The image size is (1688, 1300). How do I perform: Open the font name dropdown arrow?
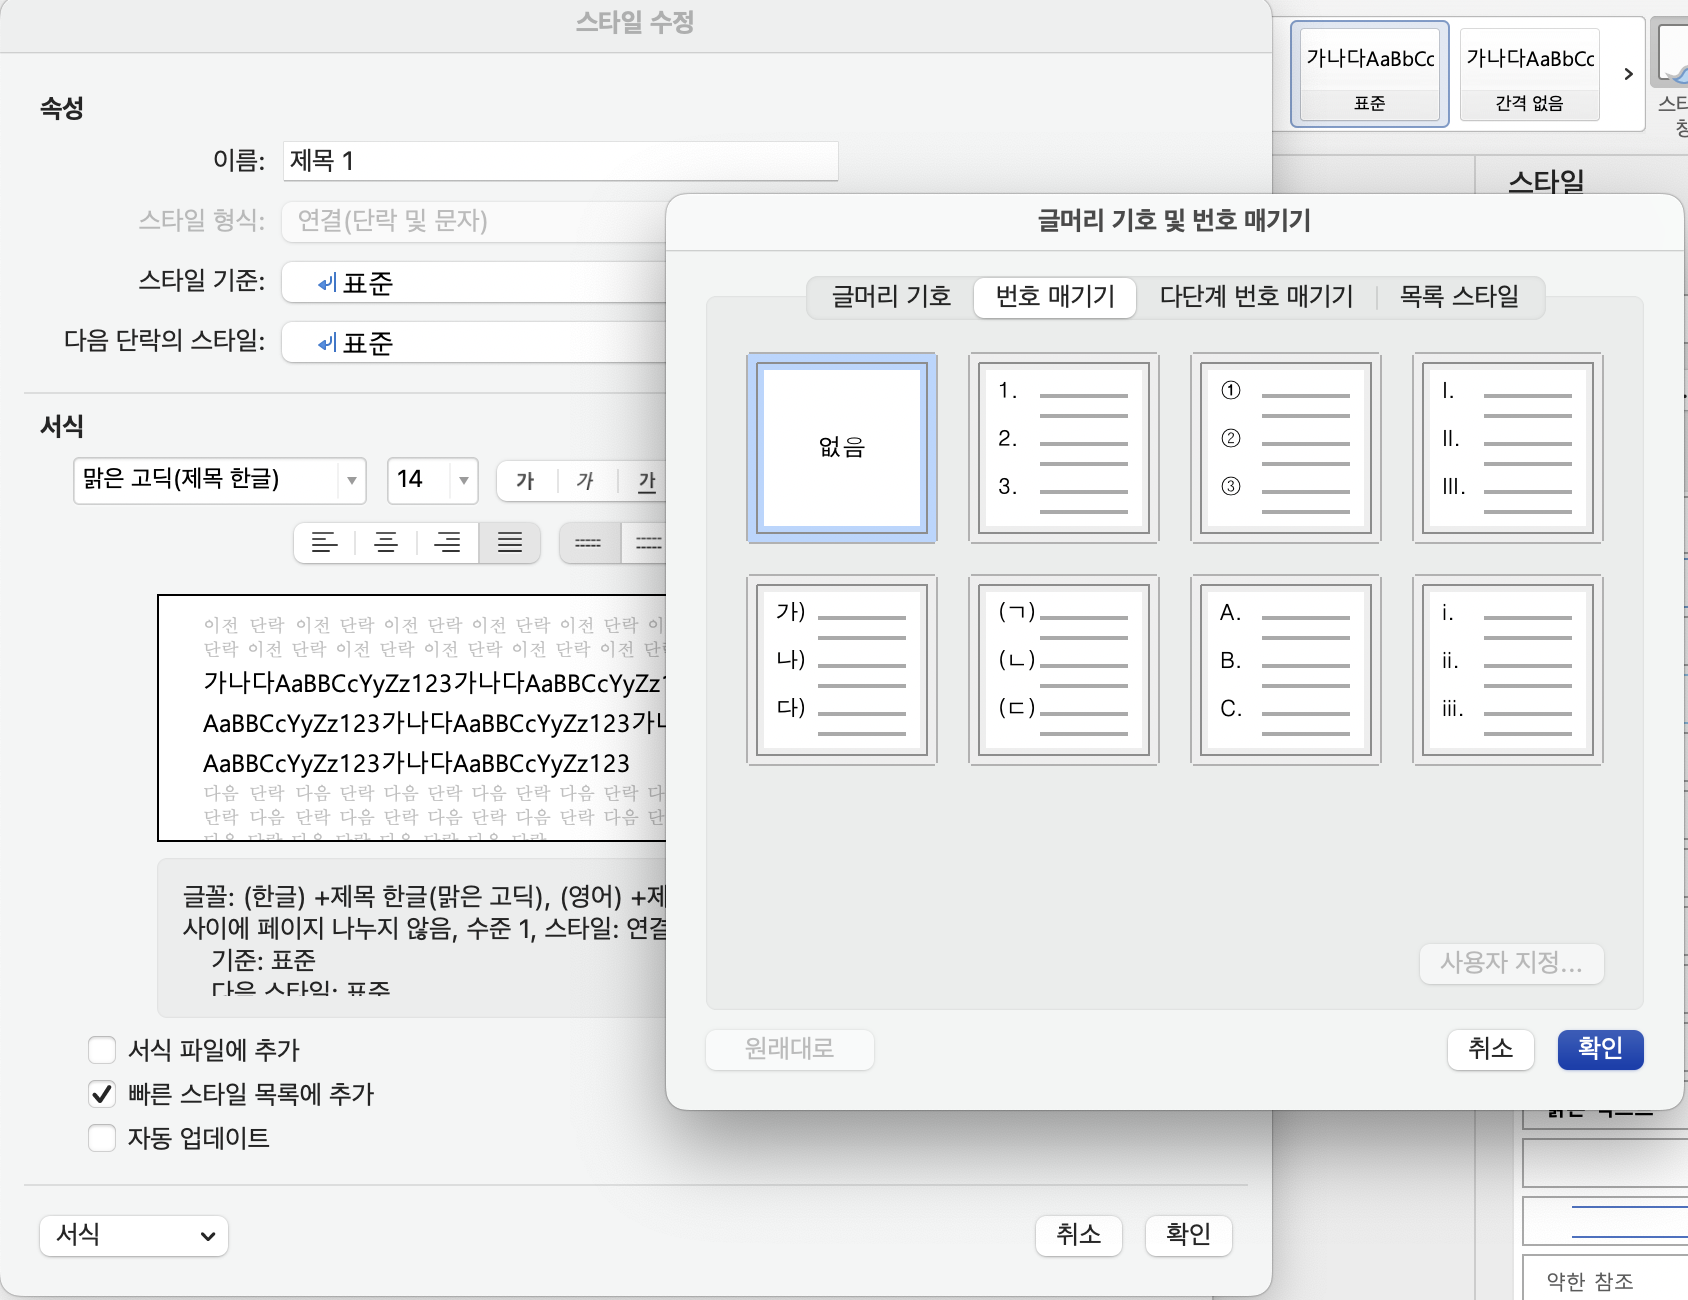tap(351, 481)
